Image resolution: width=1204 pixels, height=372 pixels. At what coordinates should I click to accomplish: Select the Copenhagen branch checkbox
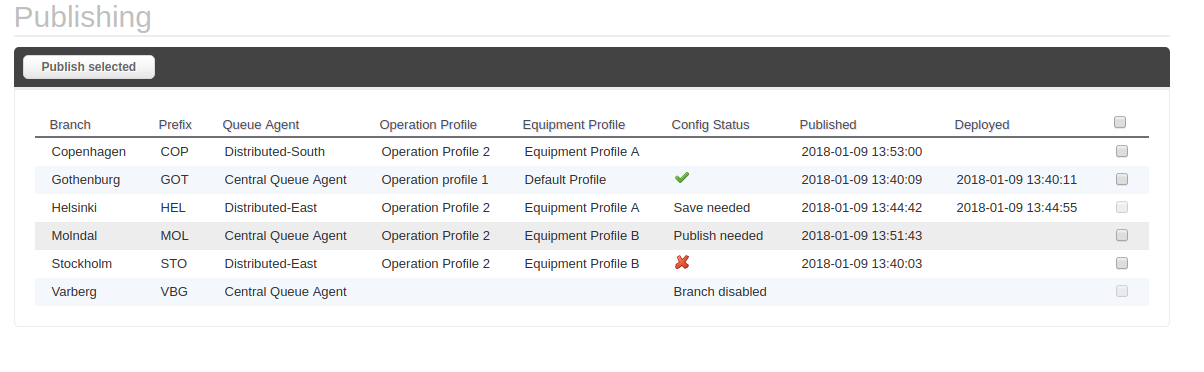1122,151
